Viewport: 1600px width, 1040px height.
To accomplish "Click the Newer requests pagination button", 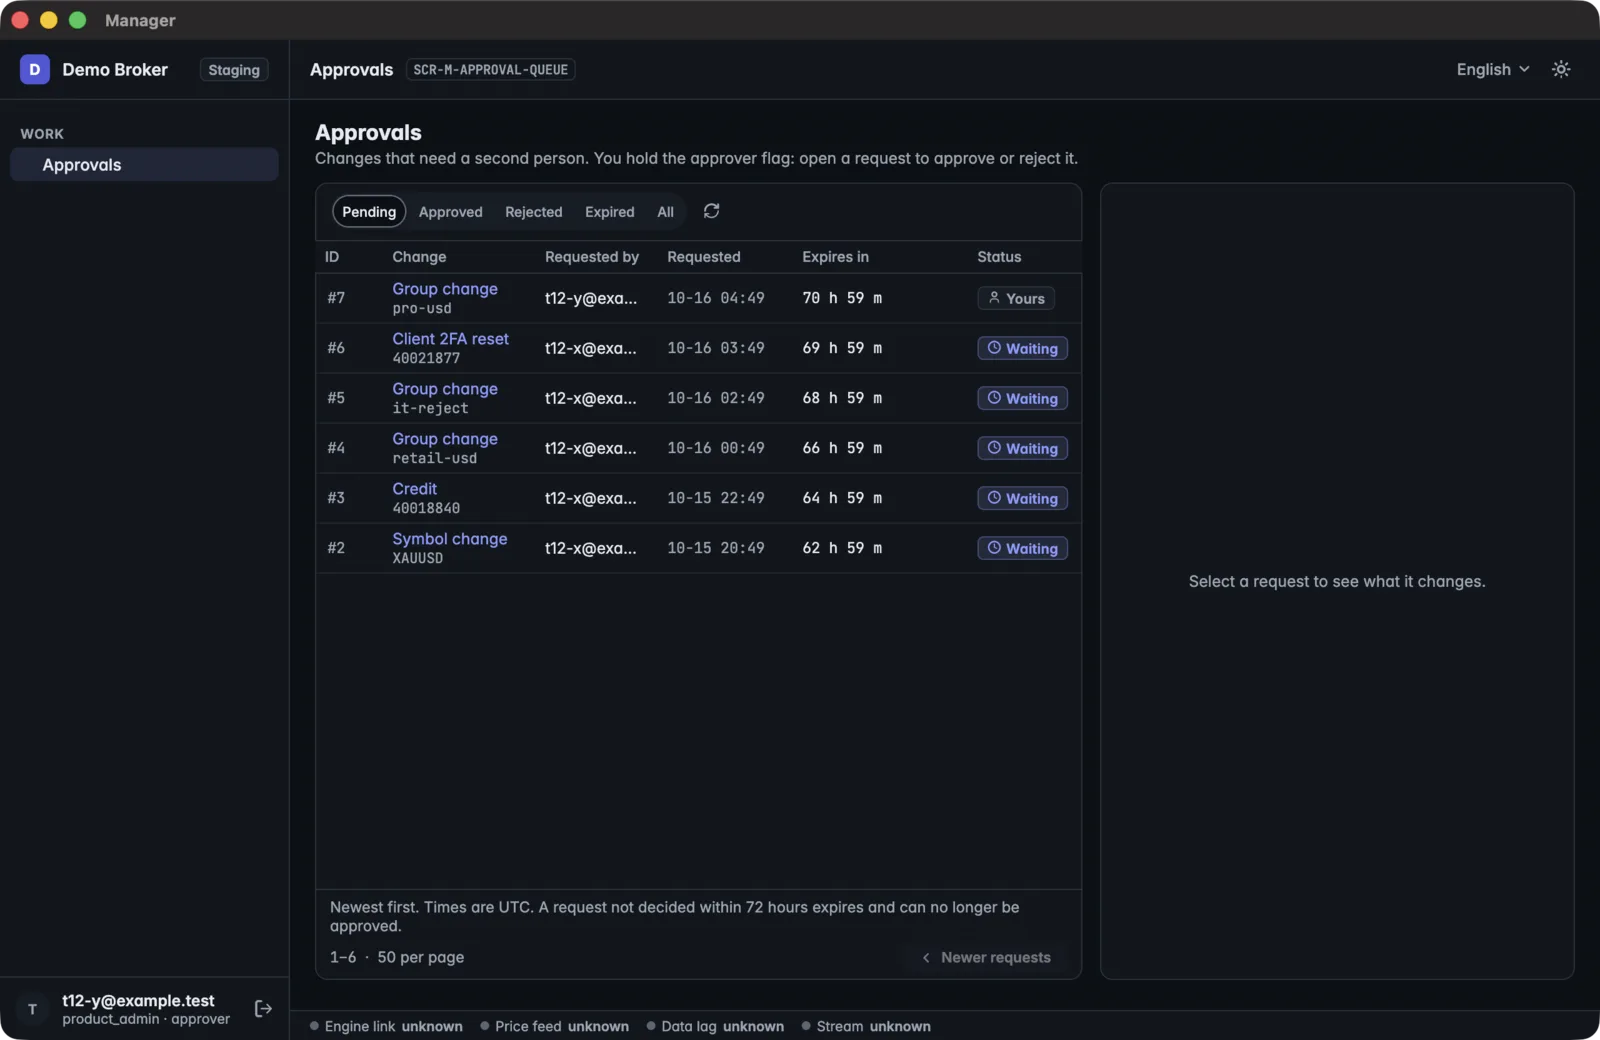I will point(986,957).
